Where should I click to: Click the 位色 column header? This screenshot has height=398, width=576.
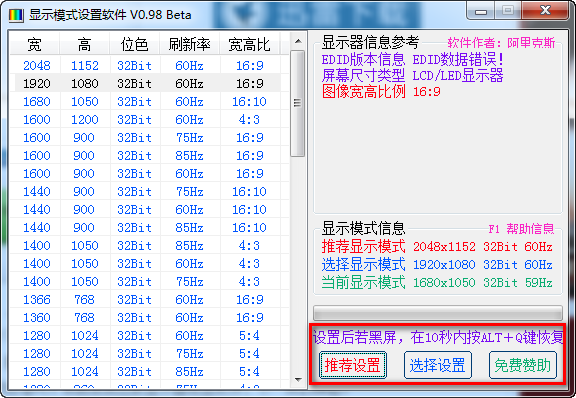[x=134, y=44]
